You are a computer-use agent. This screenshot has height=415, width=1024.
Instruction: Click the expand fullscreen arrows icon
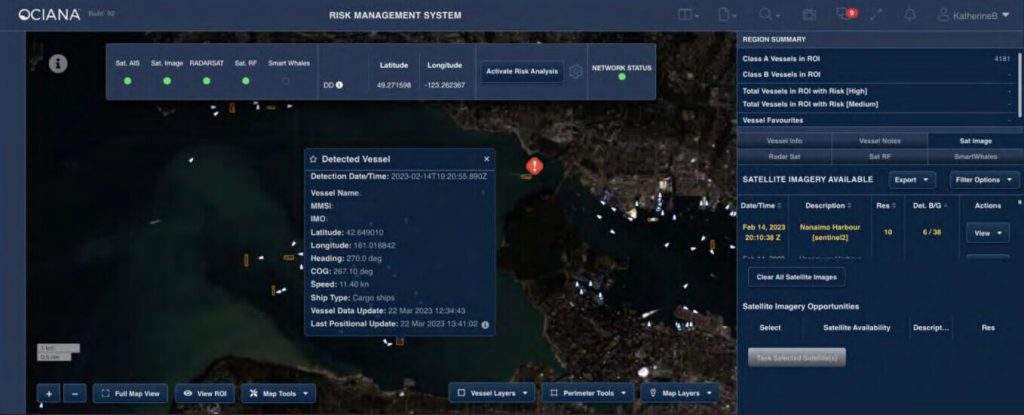(876, 15)
